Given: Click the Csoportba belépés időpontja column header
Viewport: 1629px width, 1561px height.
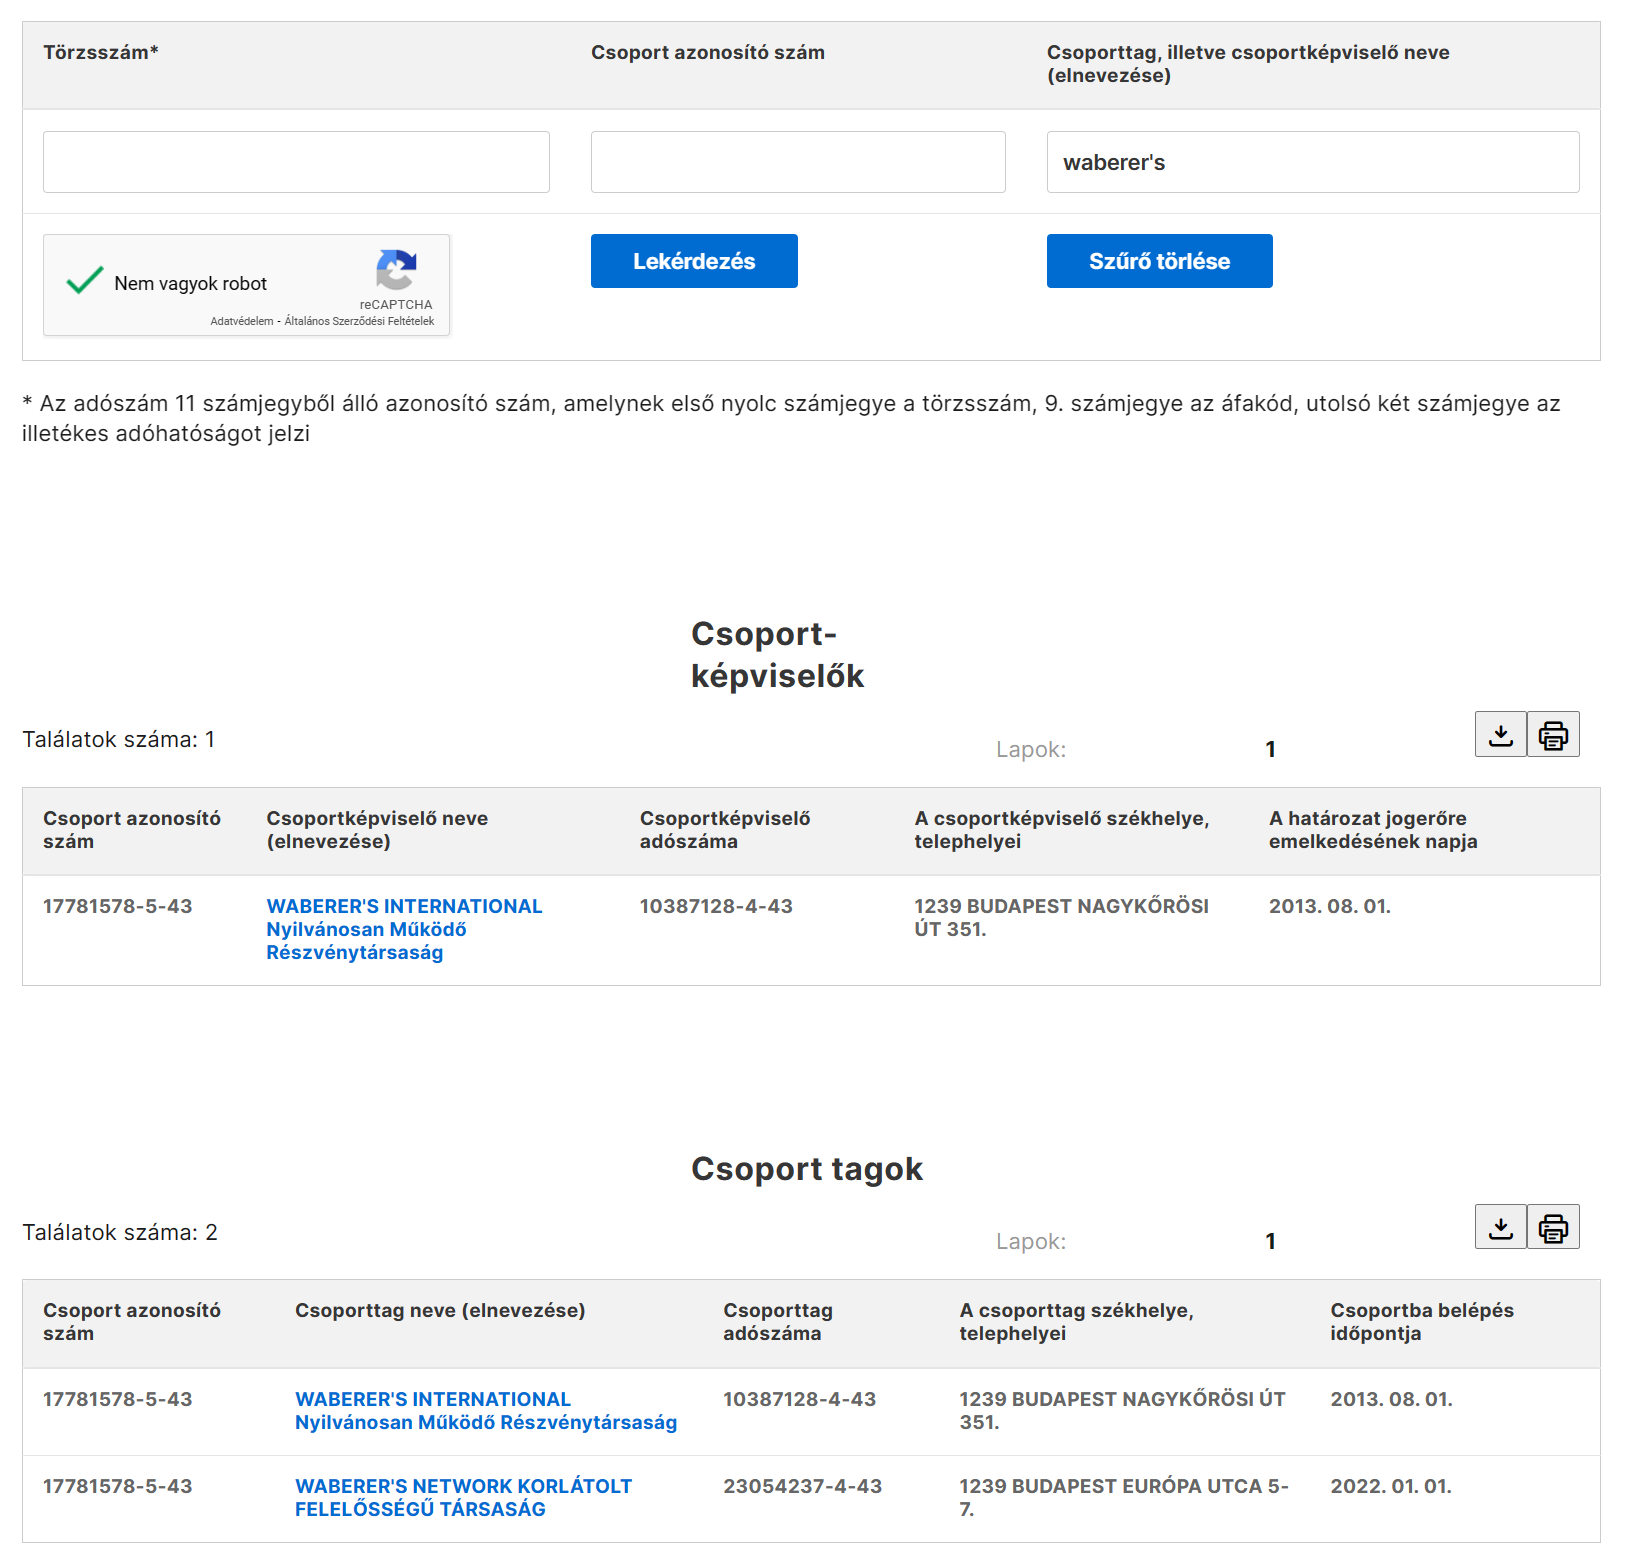Looking at the screenshot, I should click(1421, 1321).
